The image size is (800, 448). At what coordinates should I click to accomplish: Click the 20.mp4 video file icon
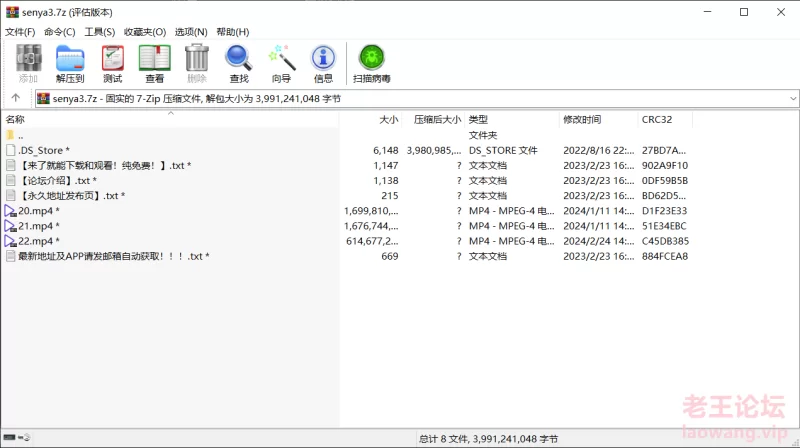point(10,211)
